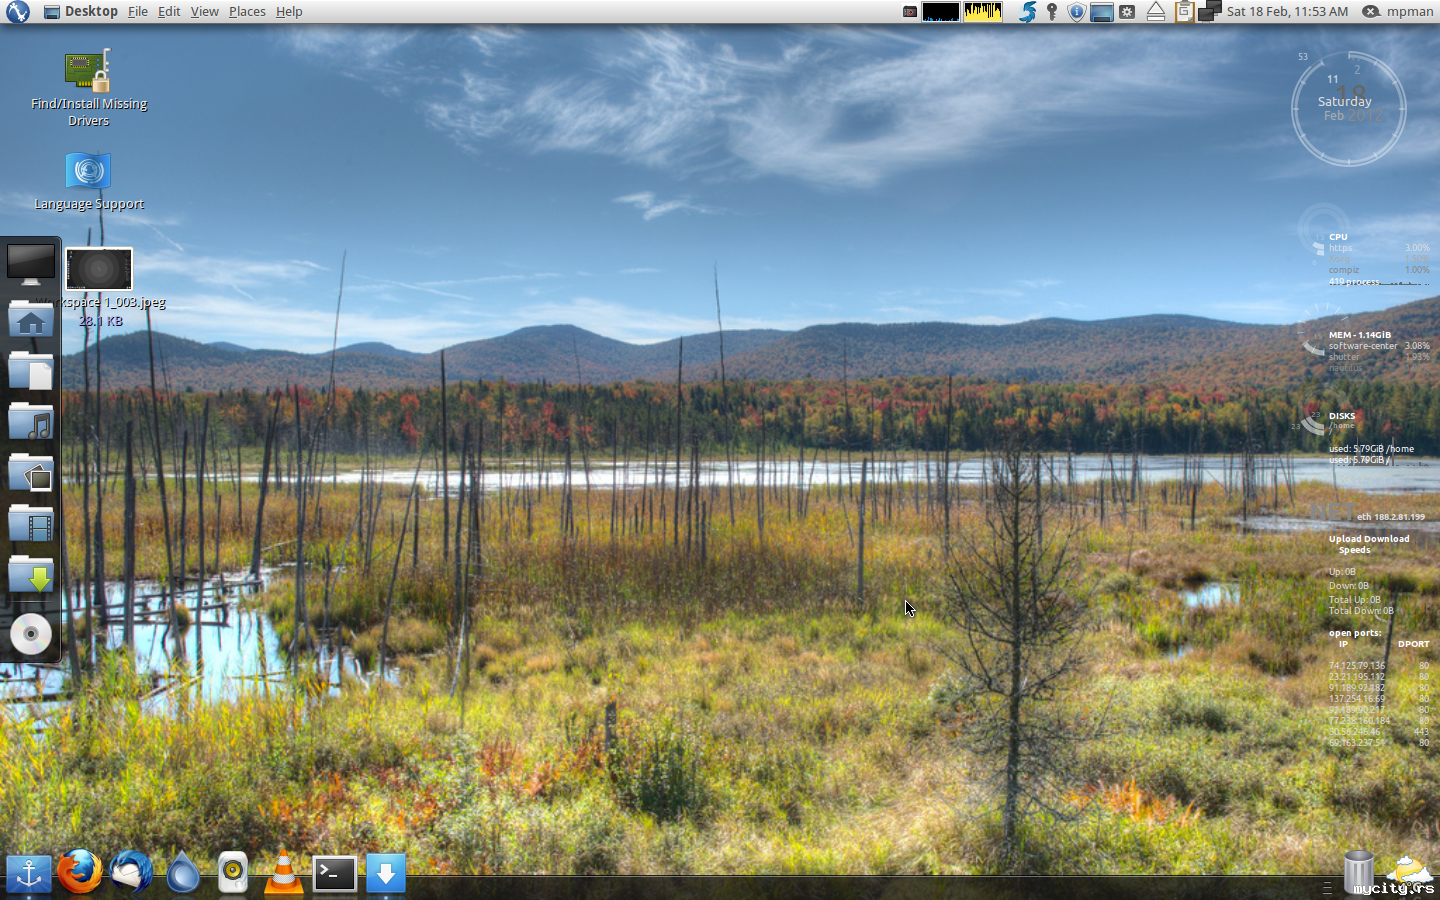The height and width of the screenshot is (900, 1440).
Task: Open the clock showing Sat 18 Feb
Action: click(x=1287, y=12)
